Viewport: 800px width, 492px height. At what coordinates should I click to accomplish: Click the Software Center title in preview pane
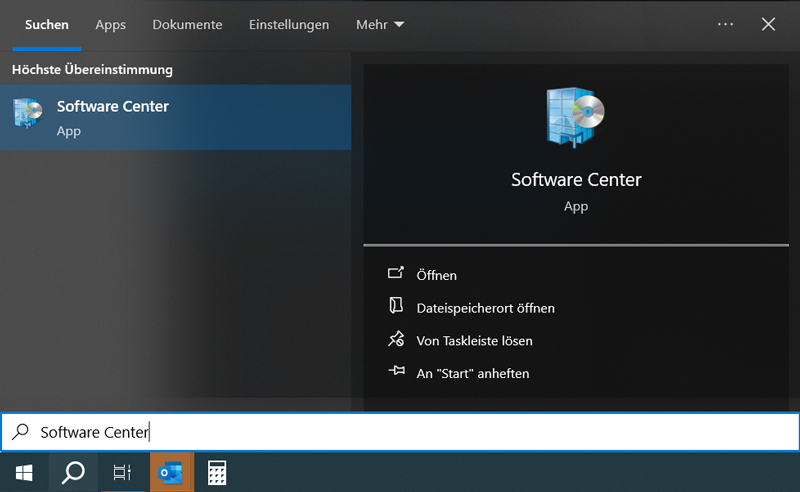coord(576,180)
